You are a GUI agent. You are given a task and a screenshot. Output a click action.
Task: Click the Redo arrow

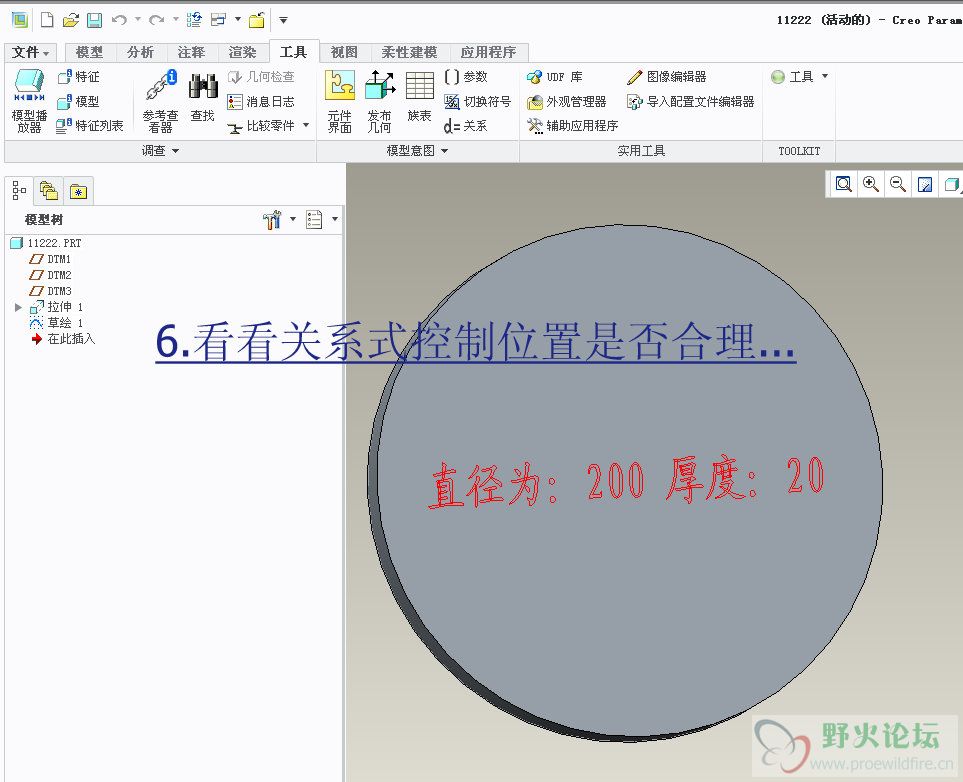(x=157, y=20)
